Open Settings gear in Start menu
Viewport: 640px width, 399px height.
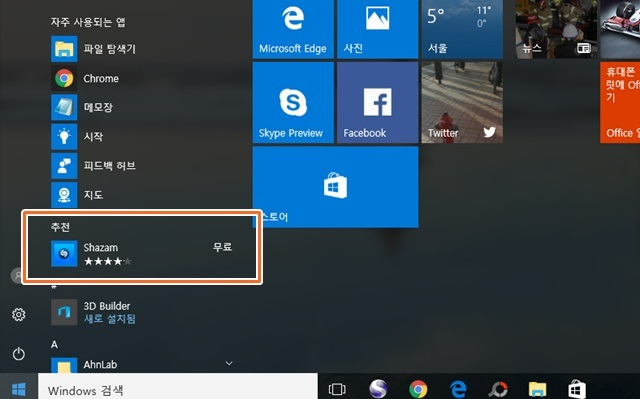pyautogui.click(x=18, y=315)
